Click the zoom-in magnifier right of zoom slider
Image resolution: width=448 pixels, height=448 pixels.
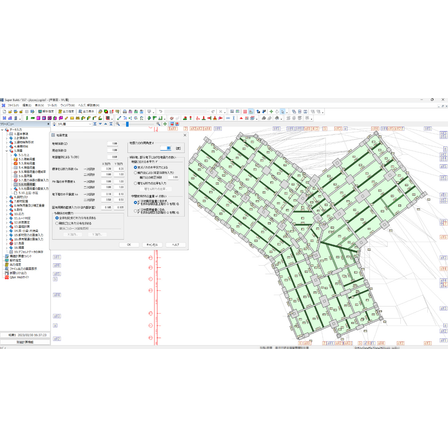[159, 124]
